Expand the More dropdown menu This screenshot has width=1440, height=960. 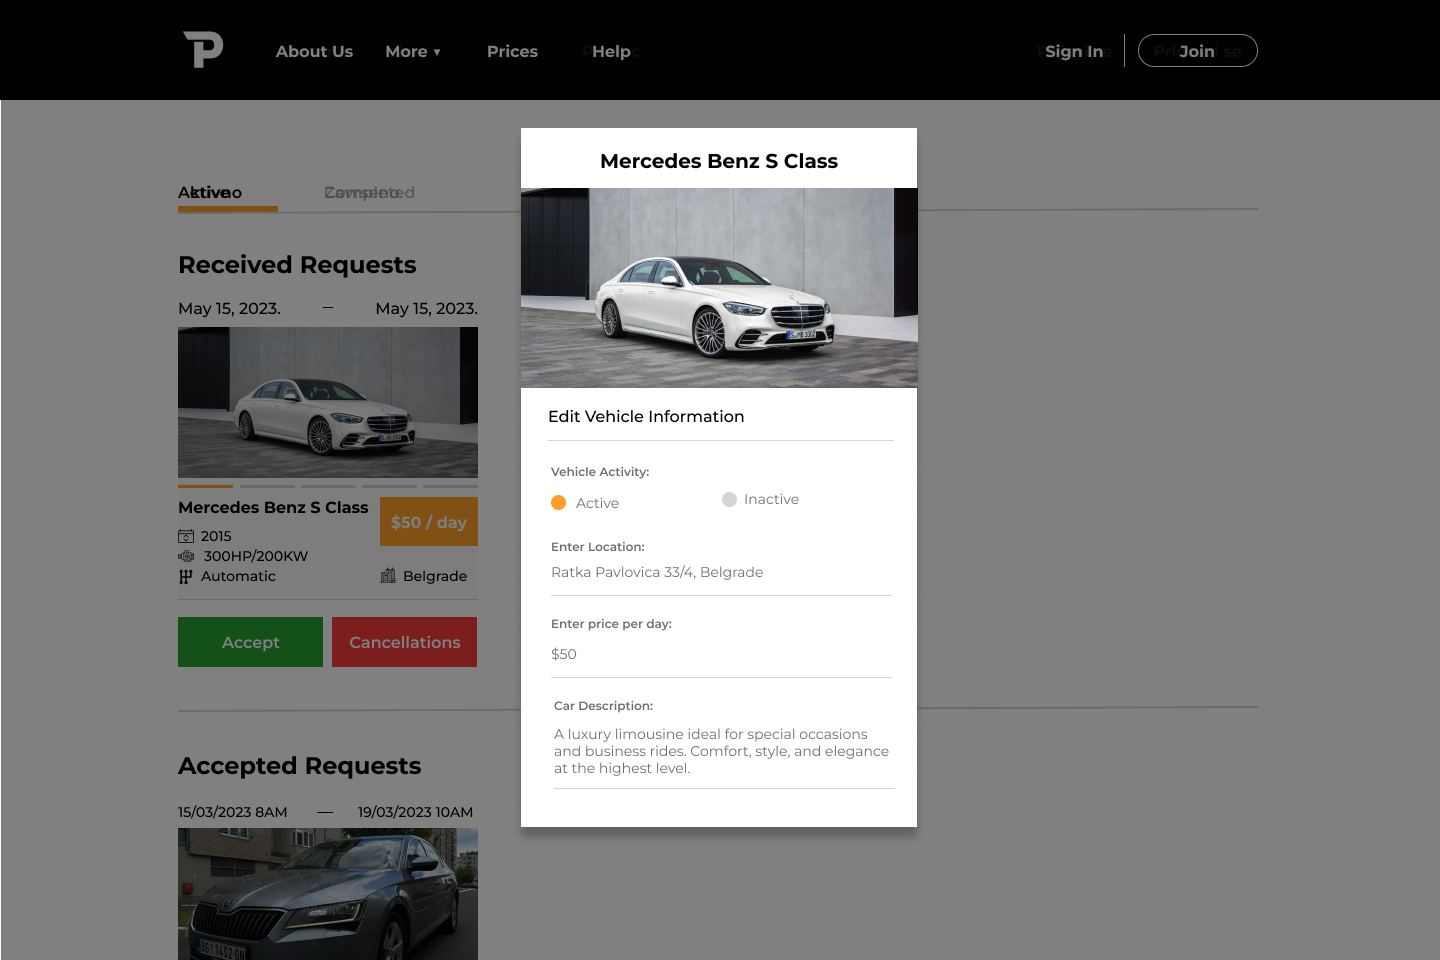pos(413,51)
